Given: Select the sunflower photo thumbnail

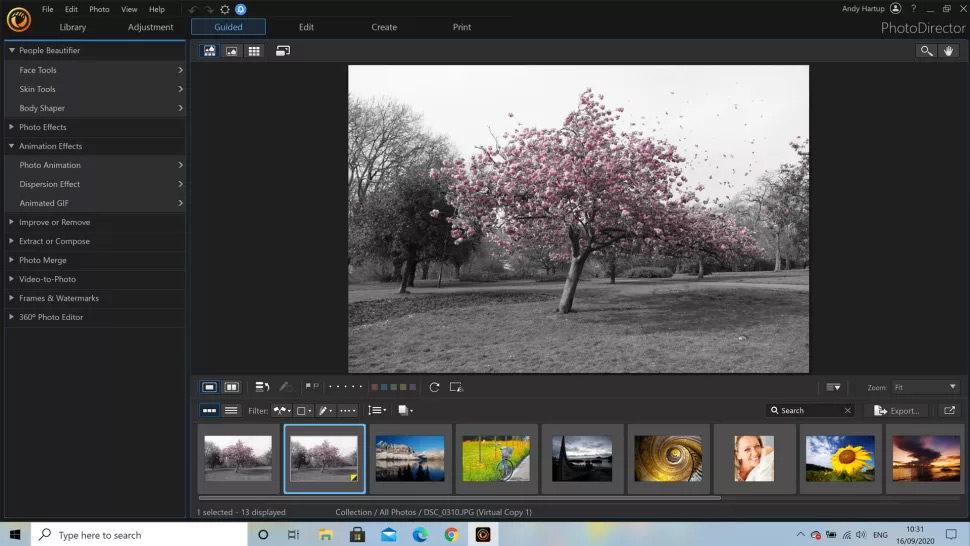Looking at the screenshot, I should click(x=840, y=459).
